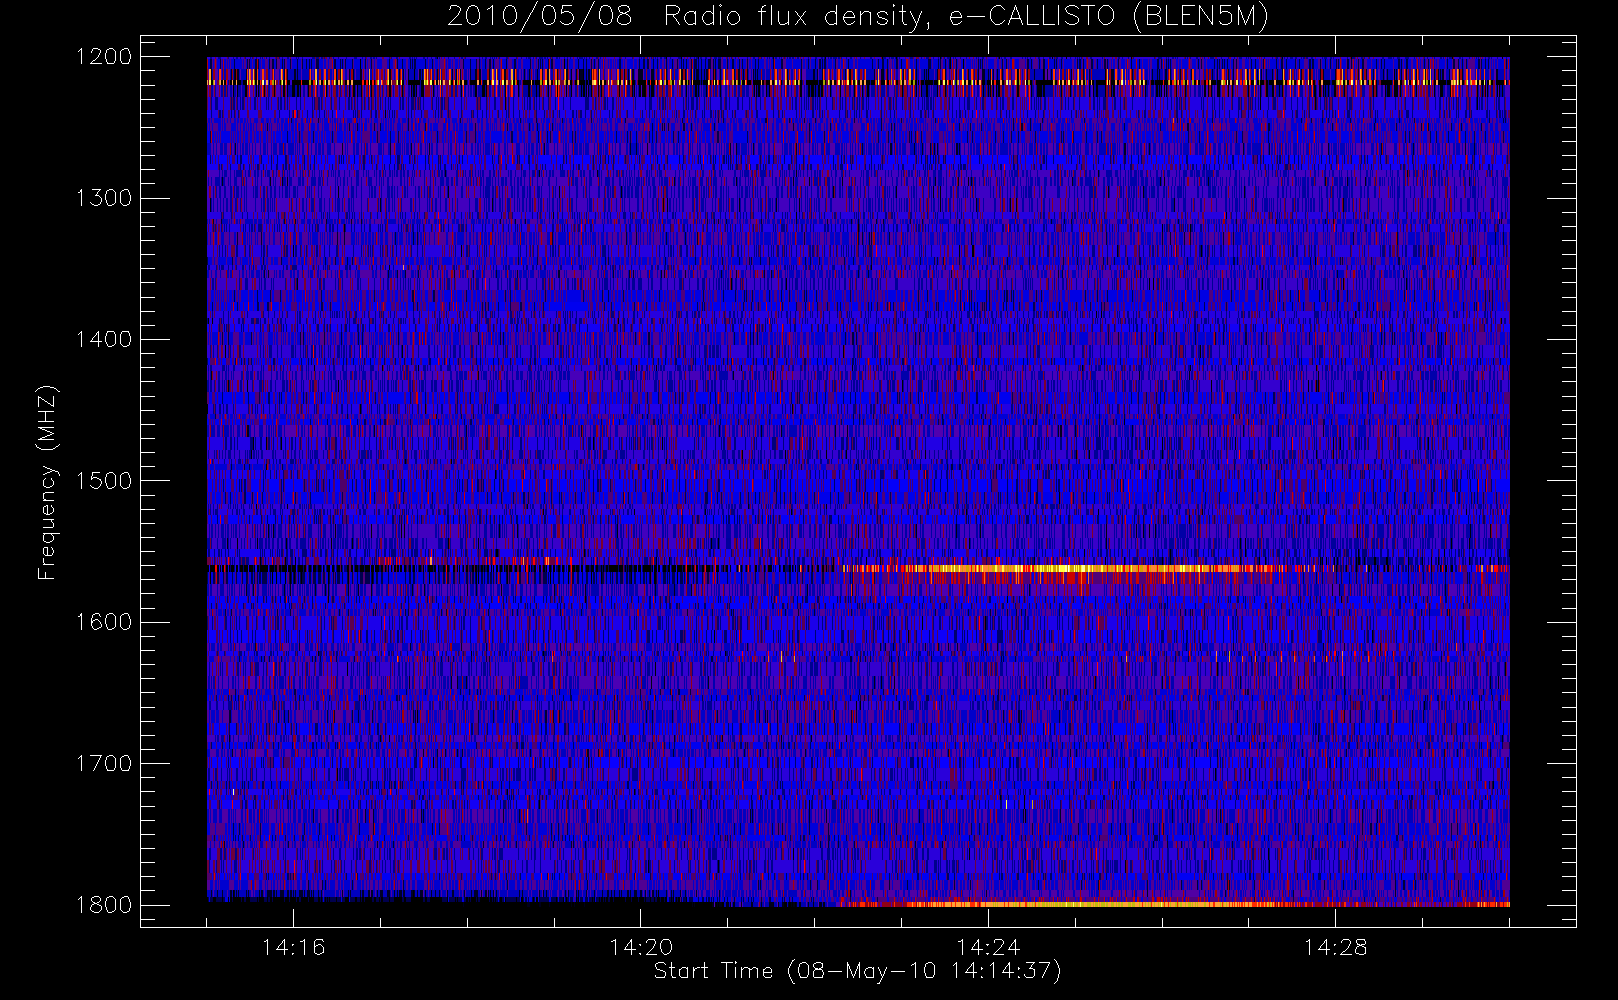Screen dimensions: 1618x1000
Task: Click the 14:28 time tick label
Action: [x=1335, y=947]
